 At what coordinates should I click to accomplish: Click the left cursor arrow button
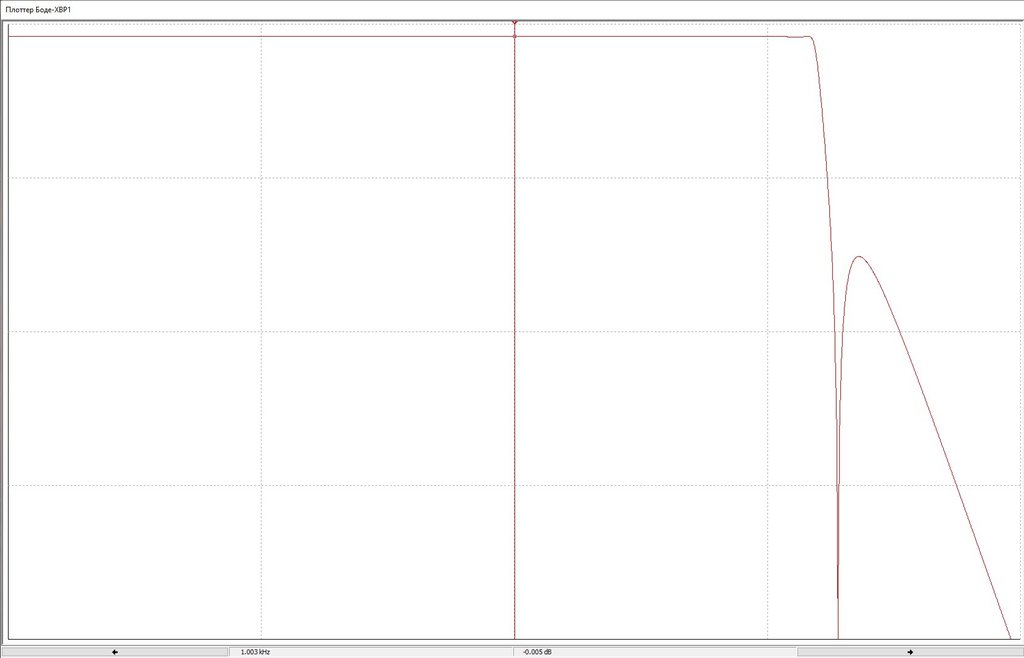[115, 651]
